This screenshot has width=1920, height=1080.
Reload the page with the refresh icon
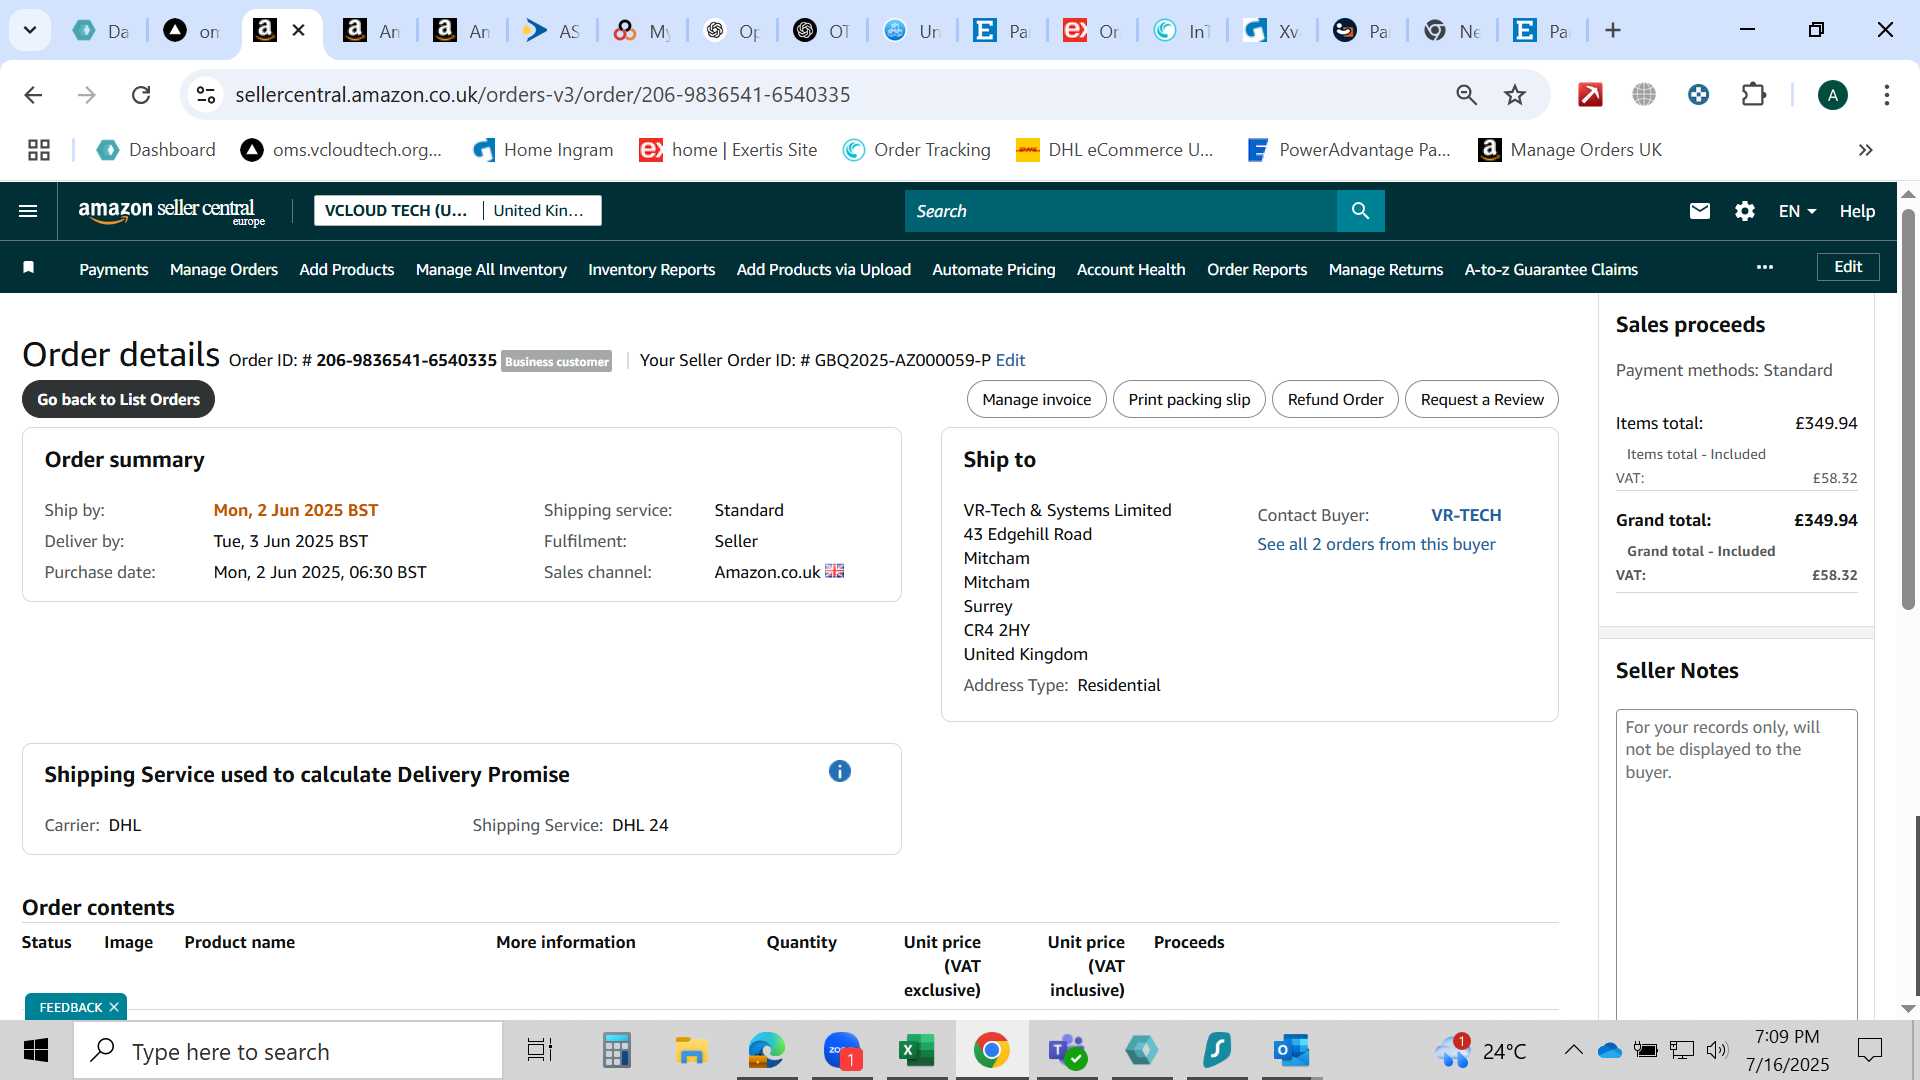[141, 95]
